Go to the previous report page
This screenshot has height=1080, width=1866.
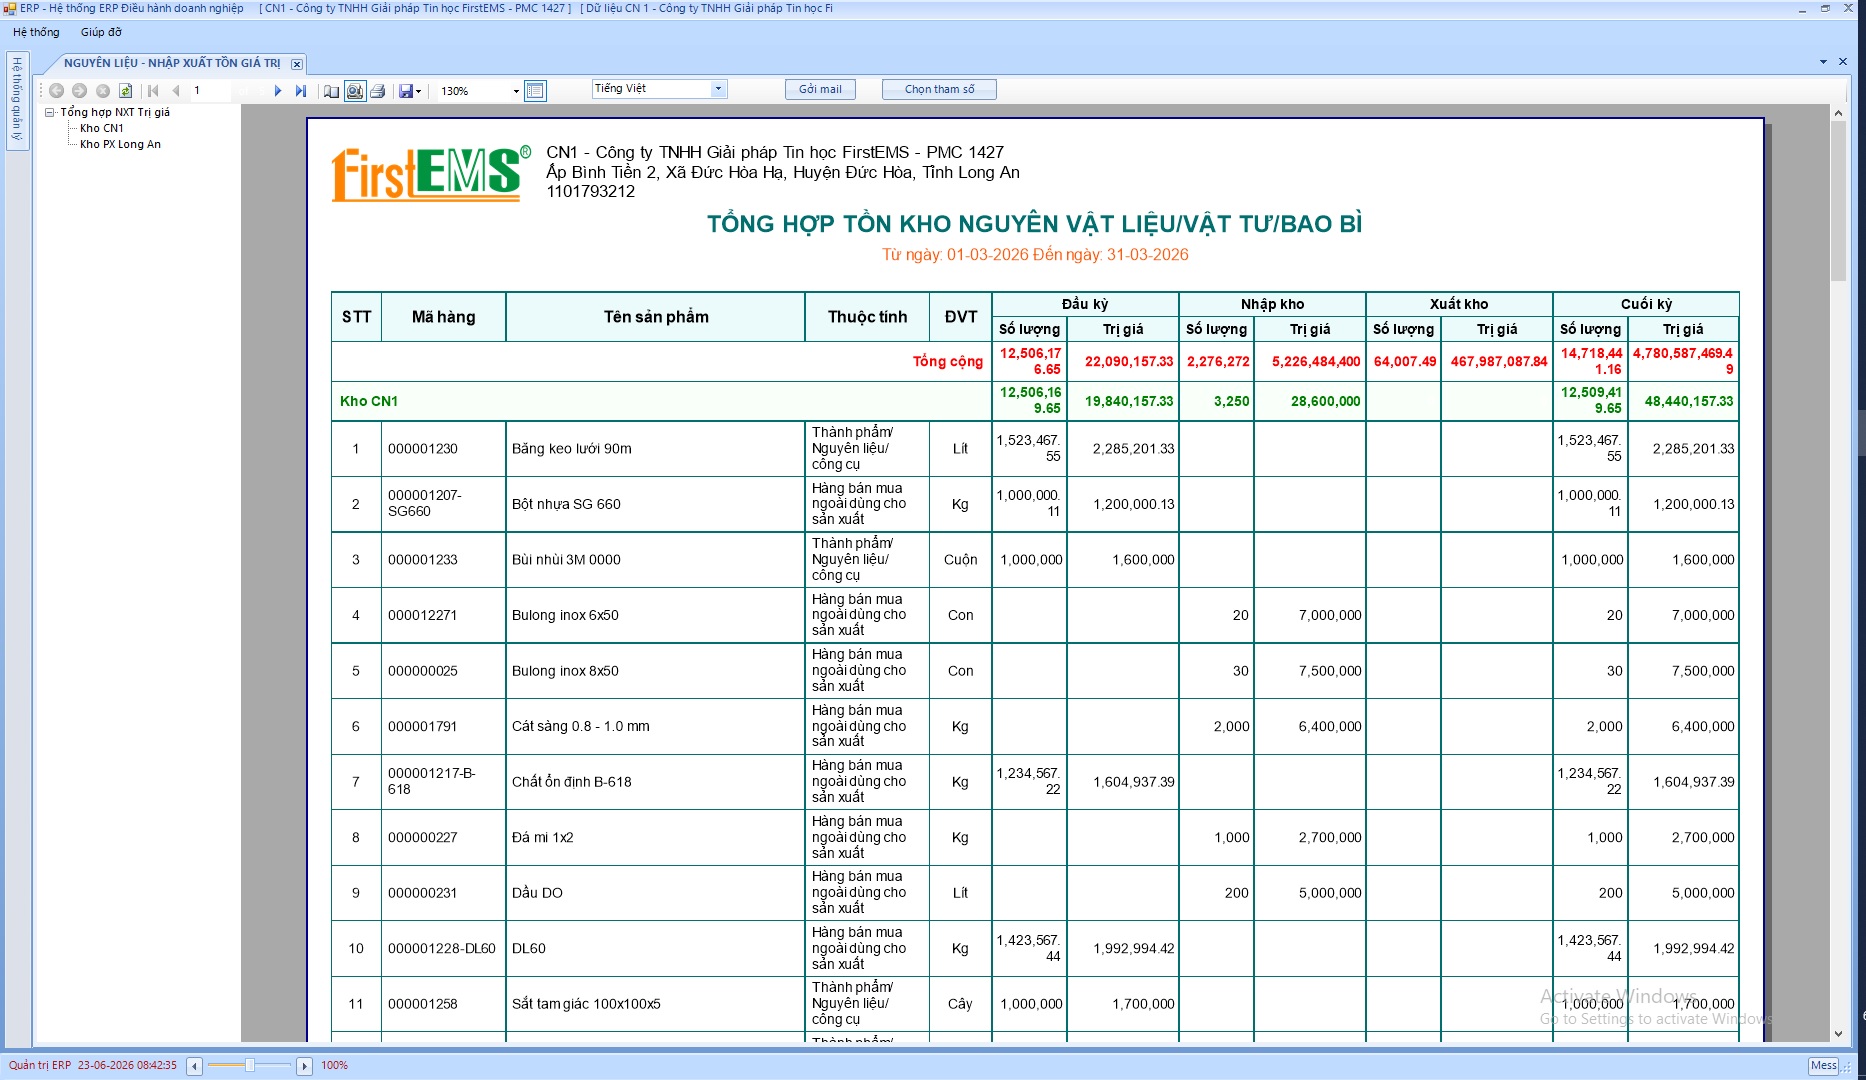pyautogui.click(x=176, y=91)
